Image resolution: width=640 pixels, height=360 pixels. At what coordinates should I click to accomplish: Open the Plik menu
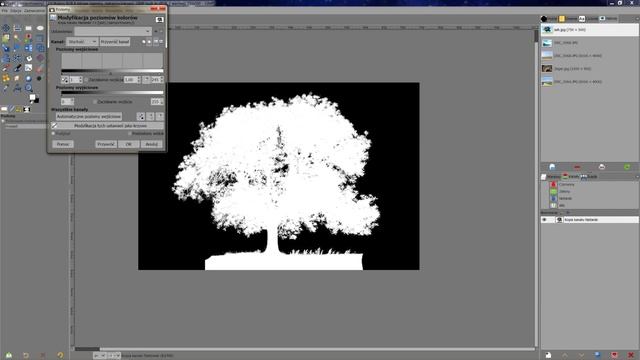pos(4,11)
